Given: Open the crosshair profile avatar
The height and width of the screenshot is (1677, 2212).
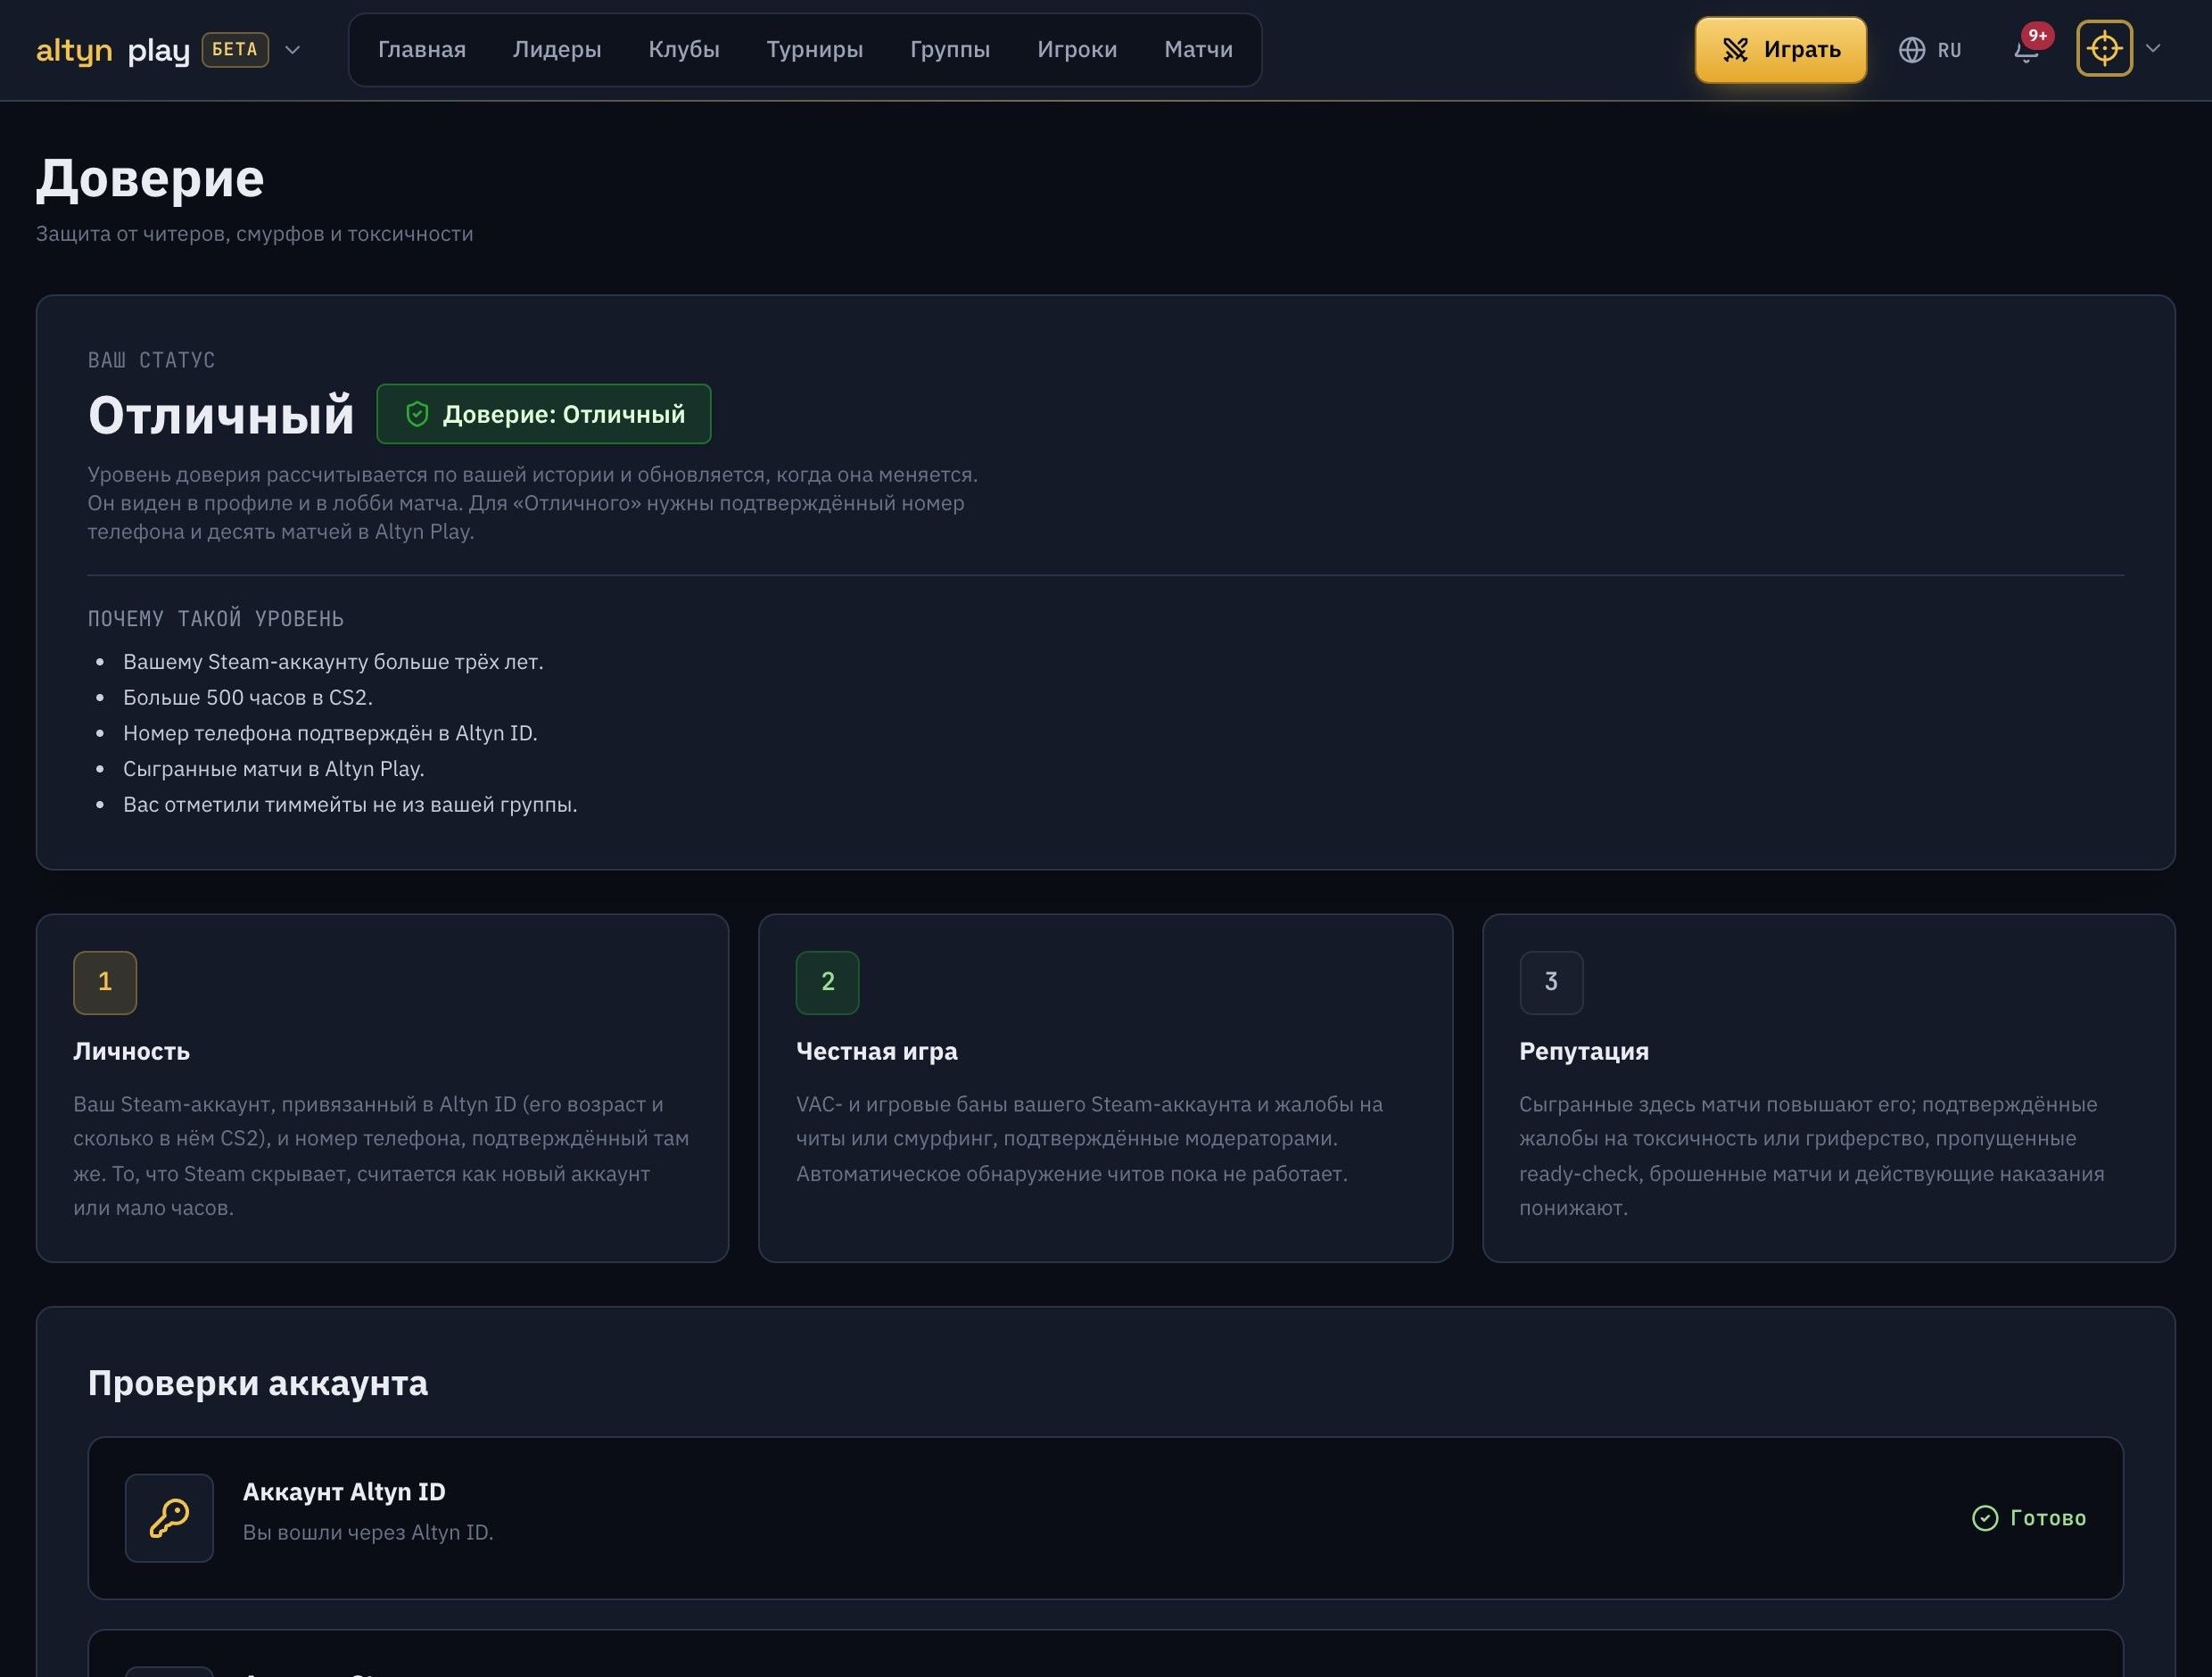Looking at the screenshot, I should (2104, 48).
